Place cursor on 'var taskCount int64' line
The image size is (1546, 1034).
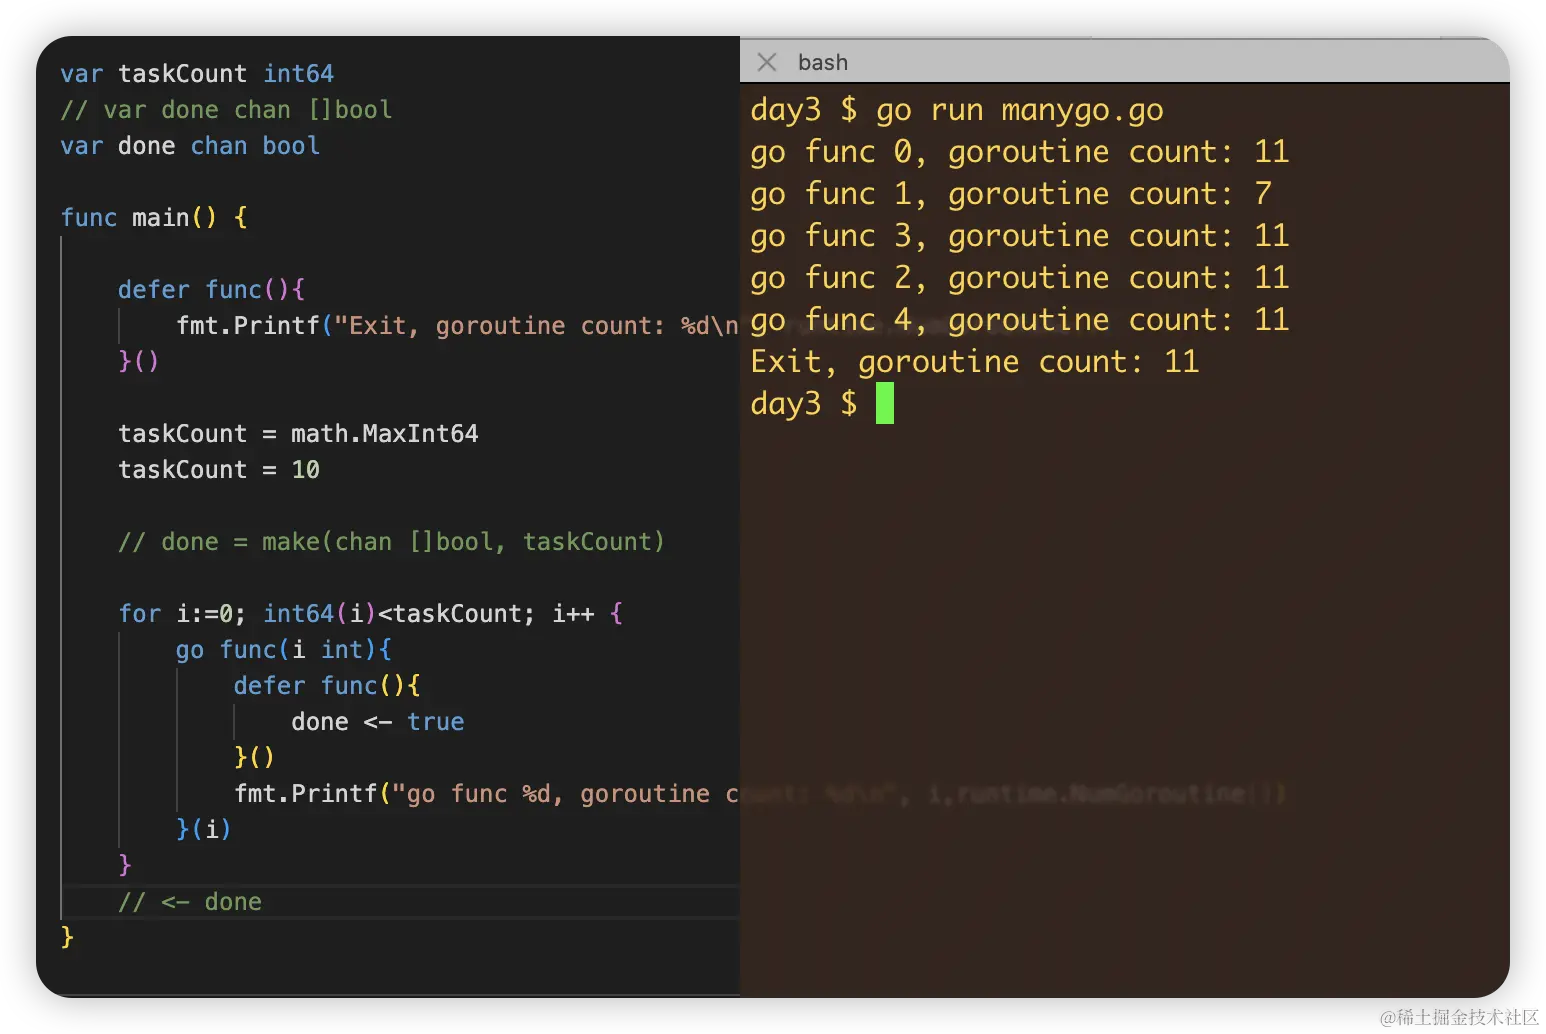tap(197, 74)
